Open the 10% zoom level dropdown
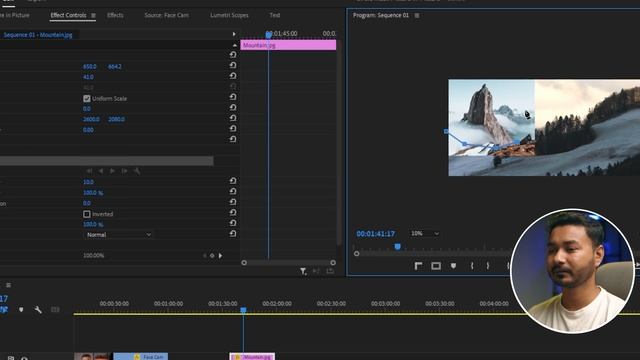The image size is (640, 360). (424, 233)
